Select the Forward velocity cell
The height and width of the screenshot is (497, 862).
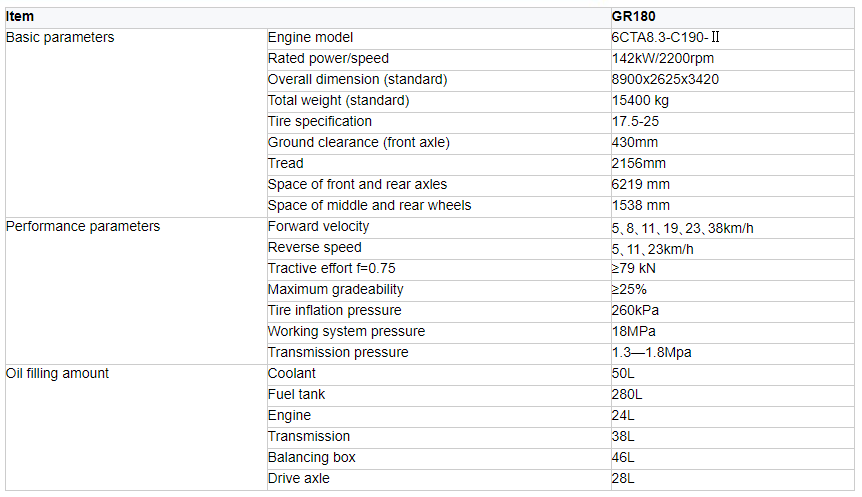tap(318, 226)
